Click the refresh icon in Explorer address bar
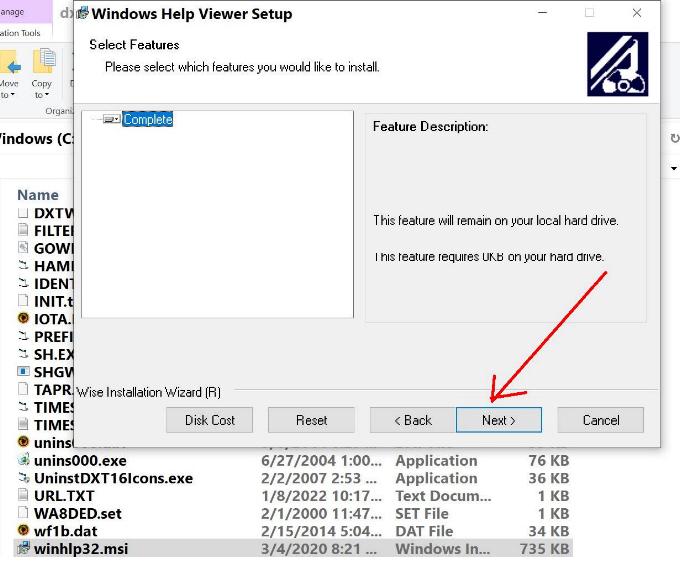This screenshot has height=562, width=680. [674, 139]
